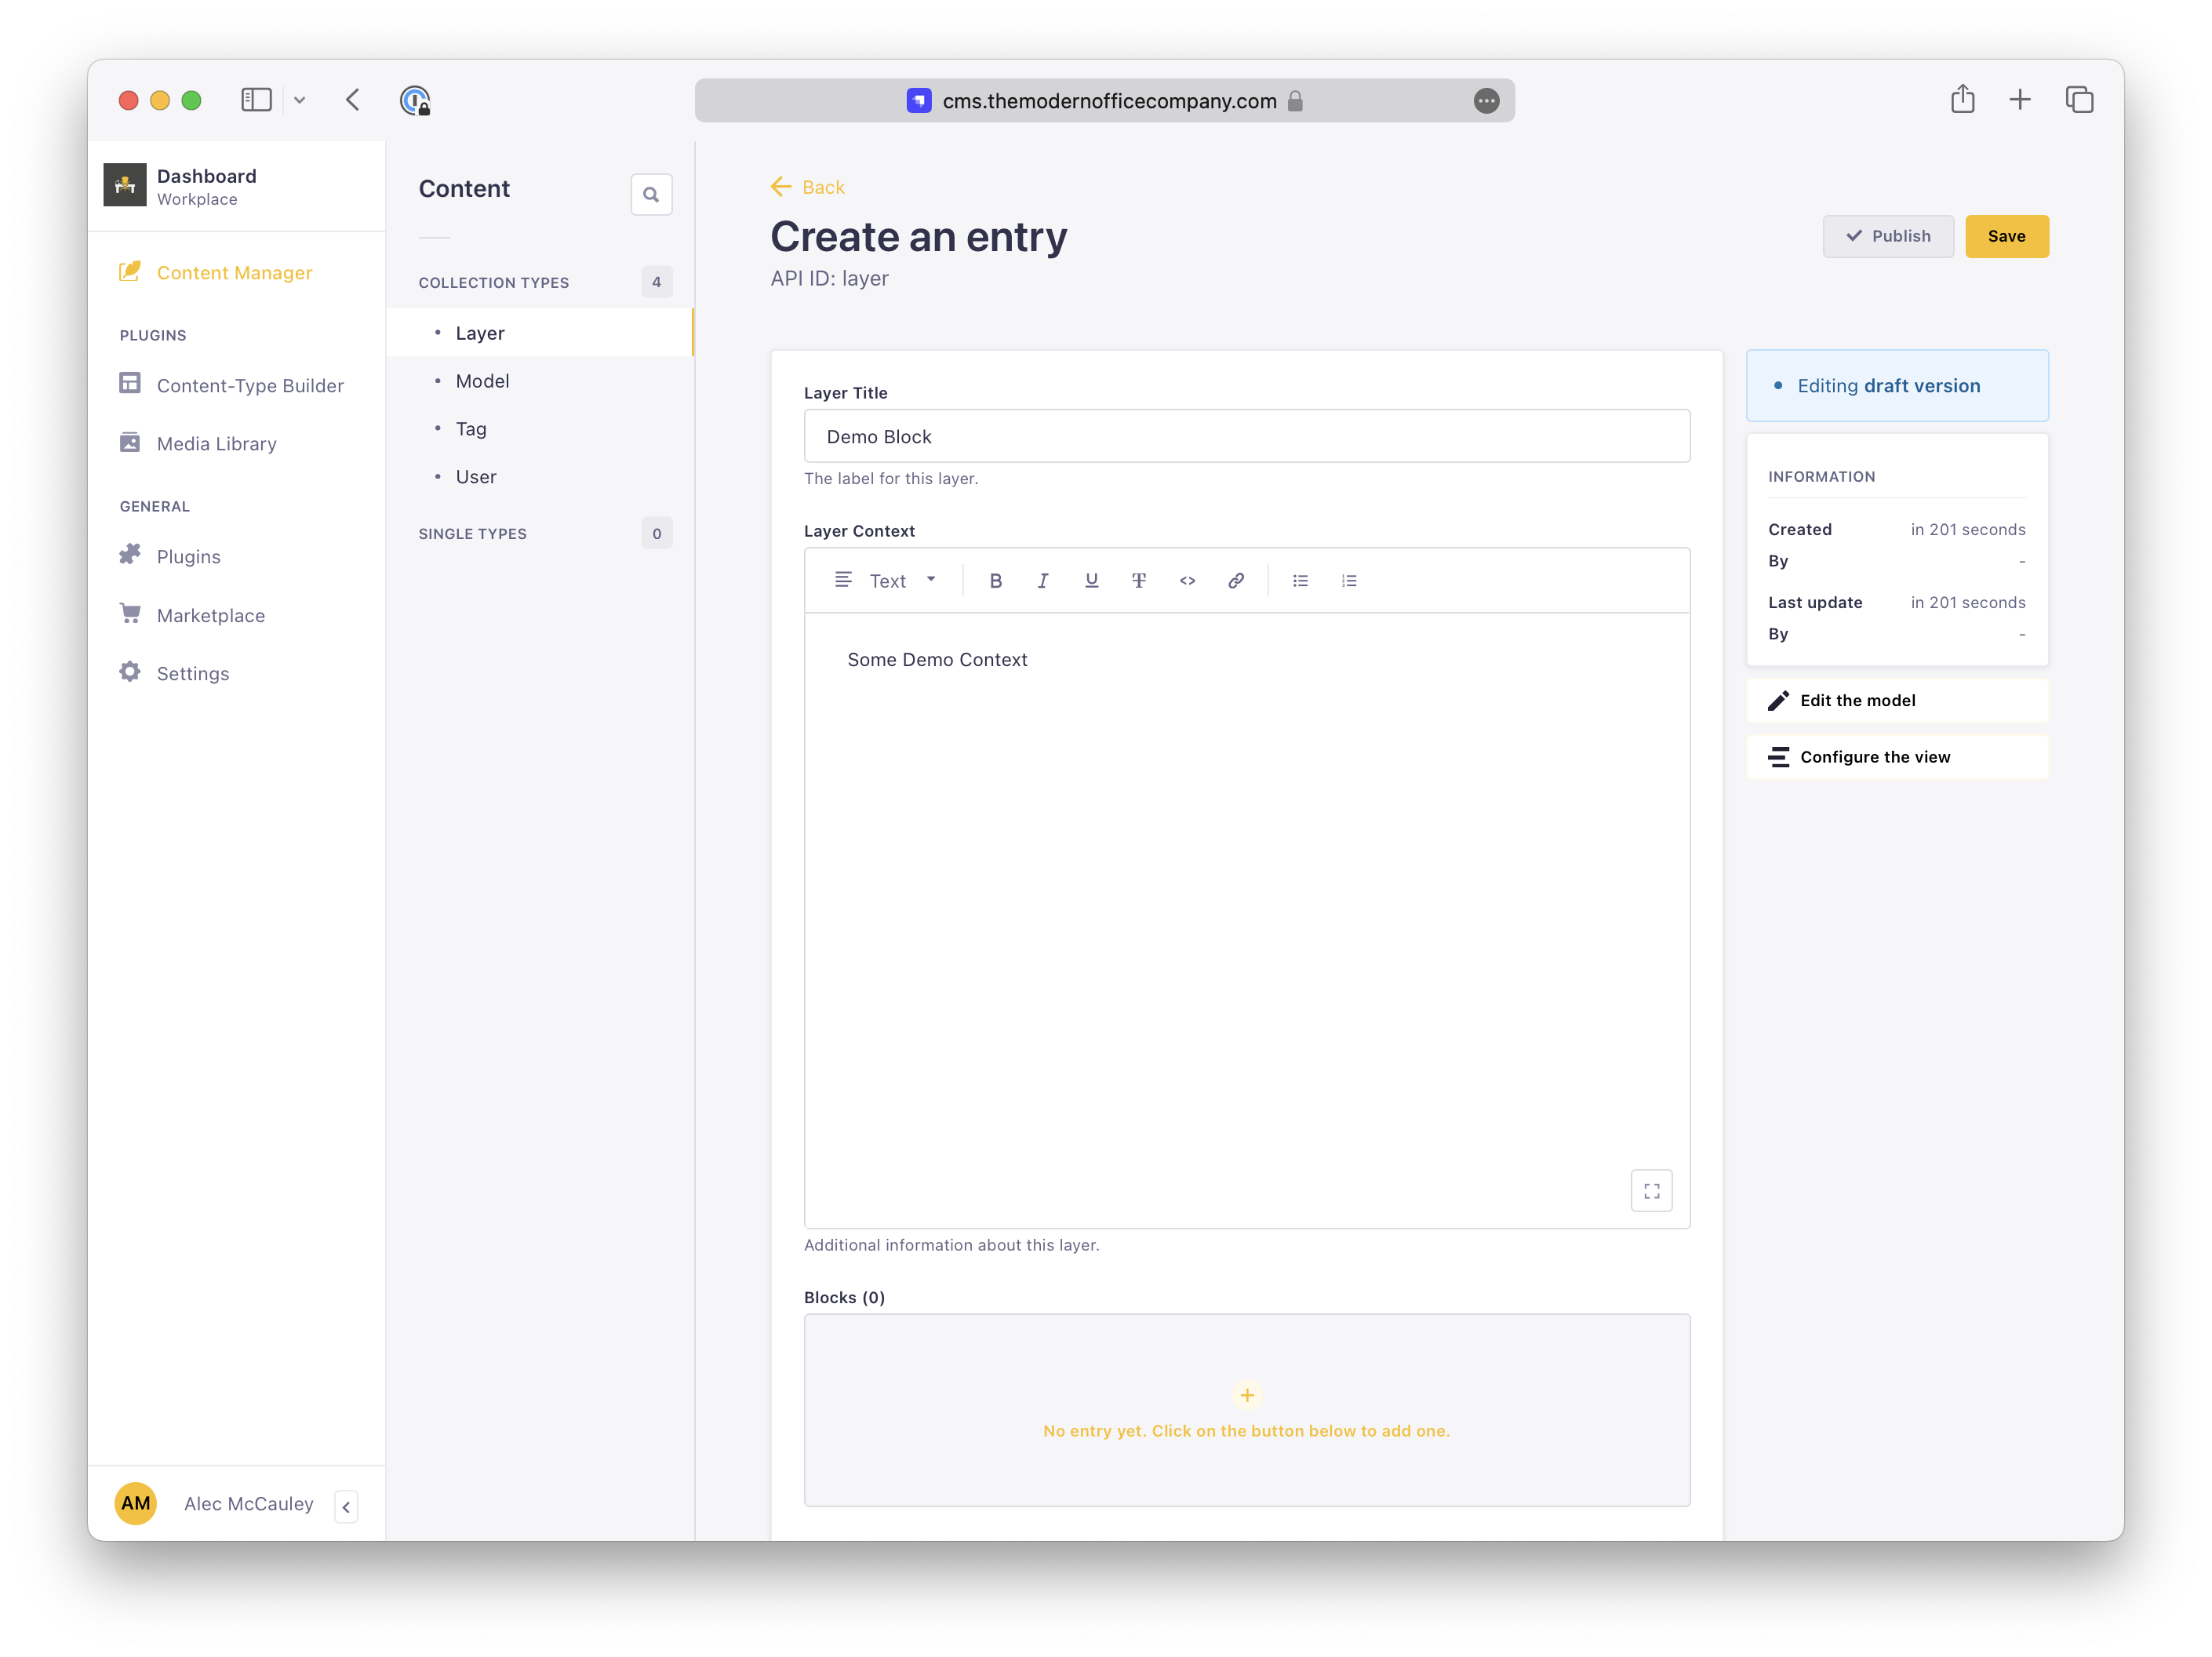Screen dimensions: 2212x1657
Task: Select the Model collection type
Action: tap(482, 381)
